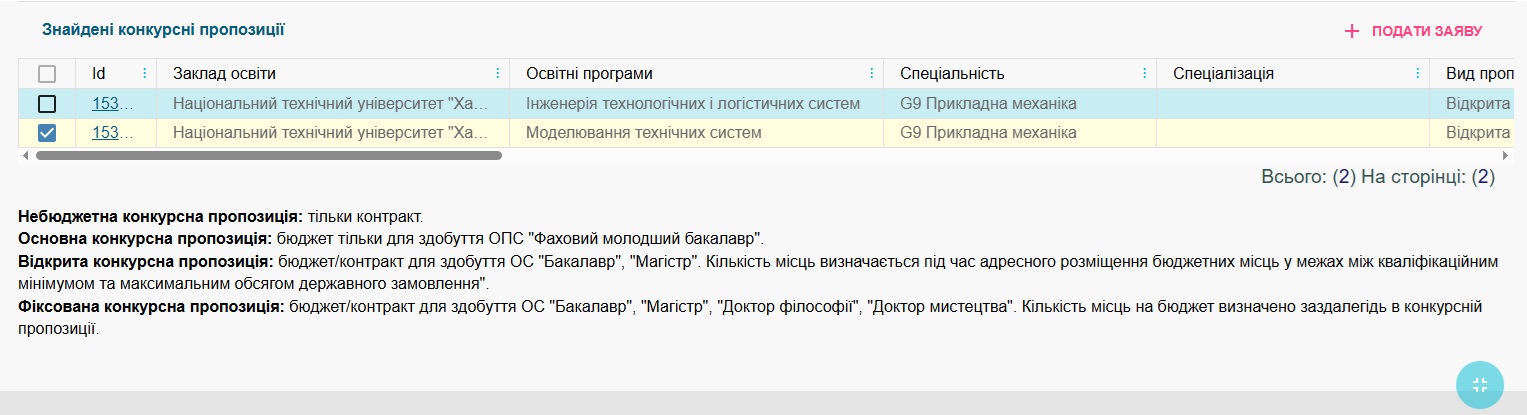This screenshot has width=1527, height=415.
Task: Click the horizontal scrollbar thumb under the table
Action: pyautogui.click(x=268, y=156)
